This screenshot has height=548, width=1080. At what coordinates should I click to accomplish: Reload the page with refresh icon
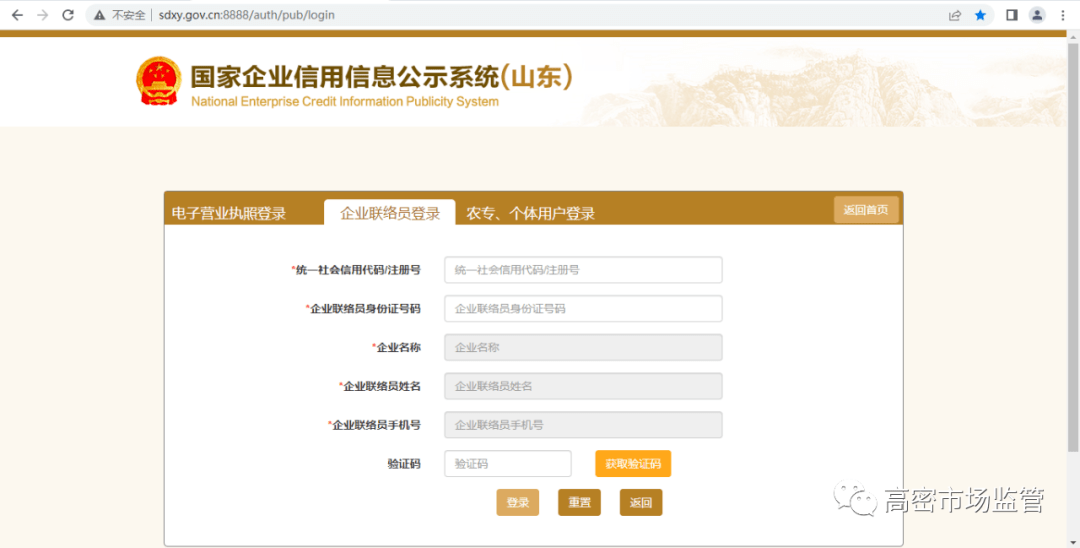(x=68, y=15)
